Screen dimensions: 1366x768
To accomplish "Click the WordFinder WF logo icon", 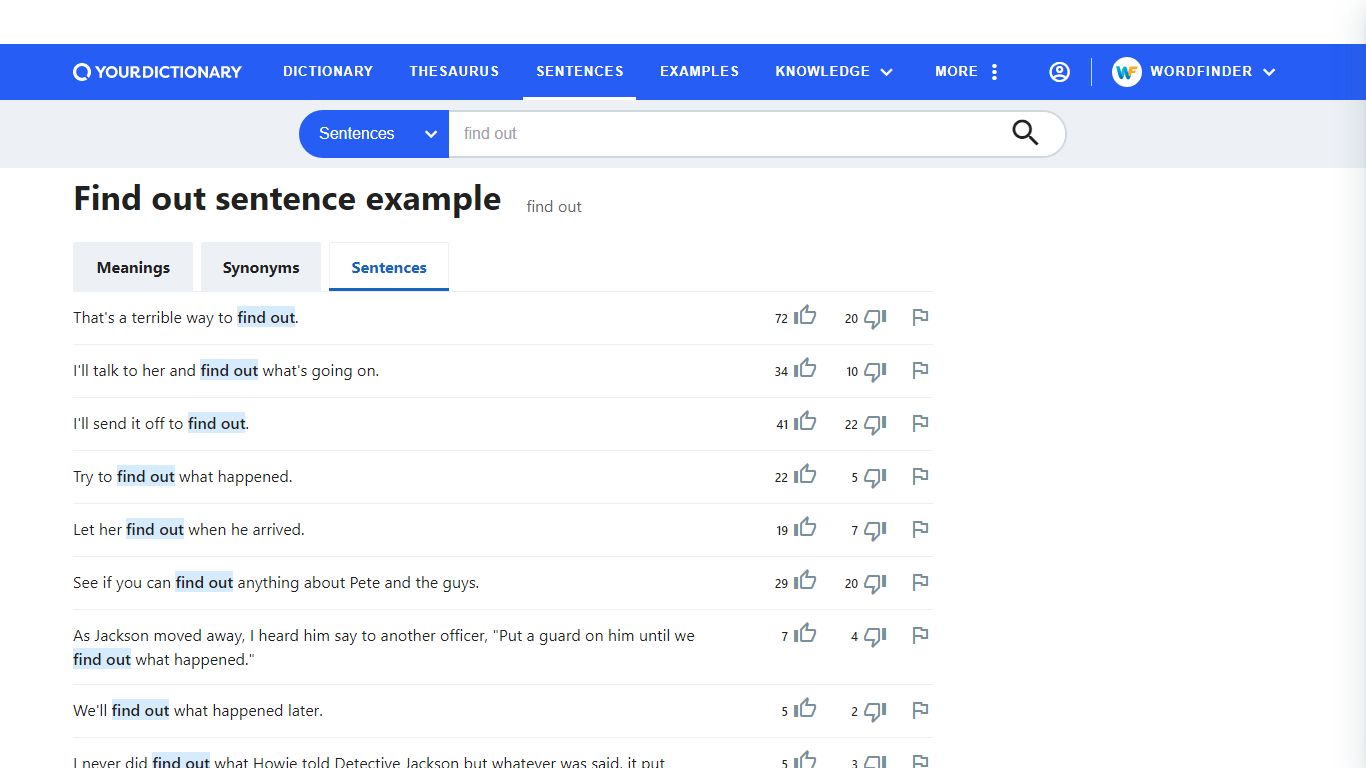I will [x=1127, y=72].
